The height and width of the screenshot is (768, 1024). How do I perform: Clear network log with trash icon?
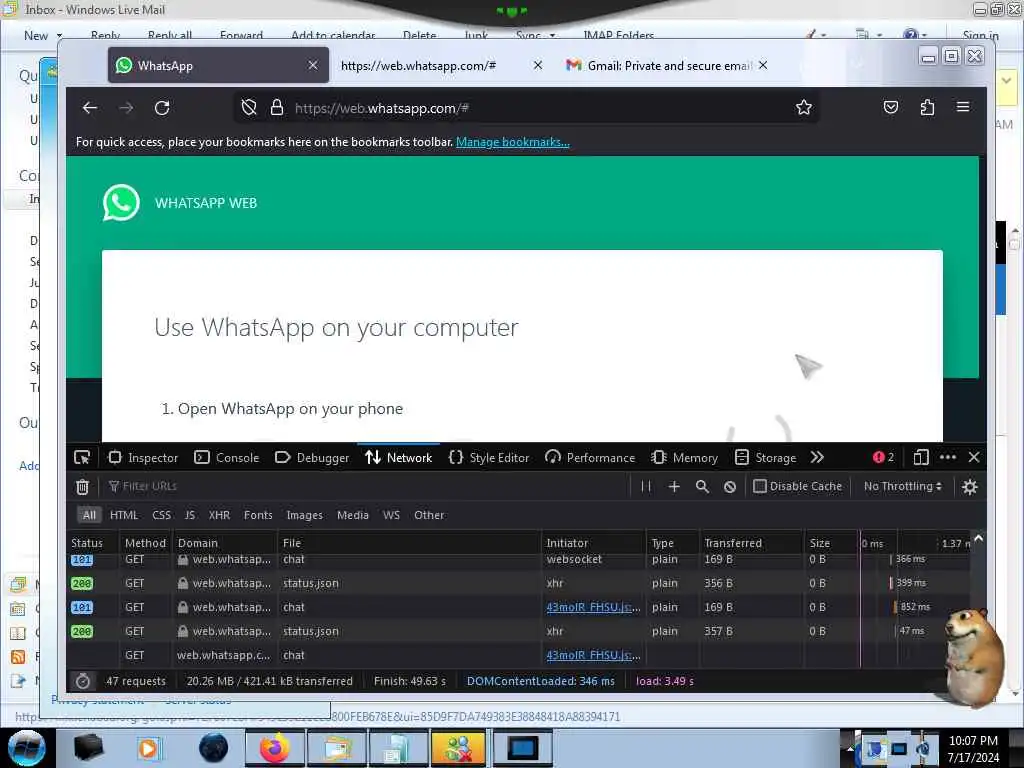tap(82, 487)
